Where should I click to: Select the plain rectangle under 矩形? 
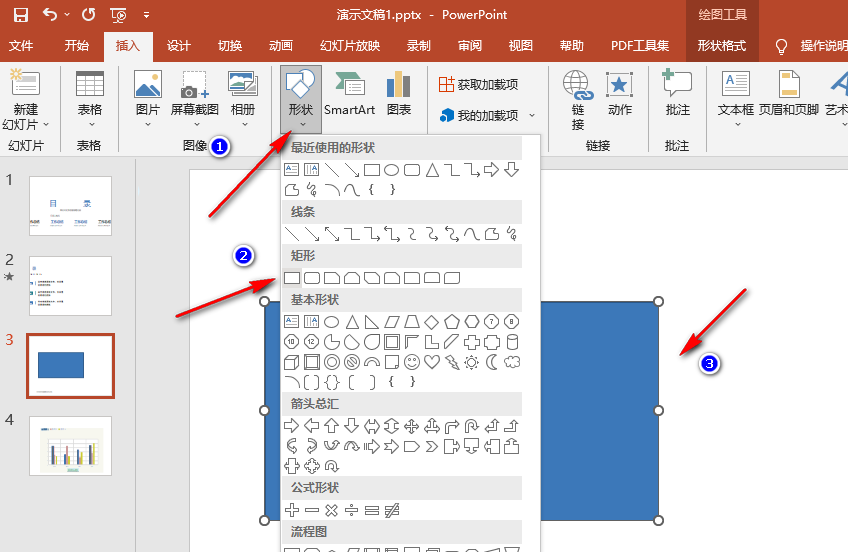pyautogui.click(x=292, y=276)
